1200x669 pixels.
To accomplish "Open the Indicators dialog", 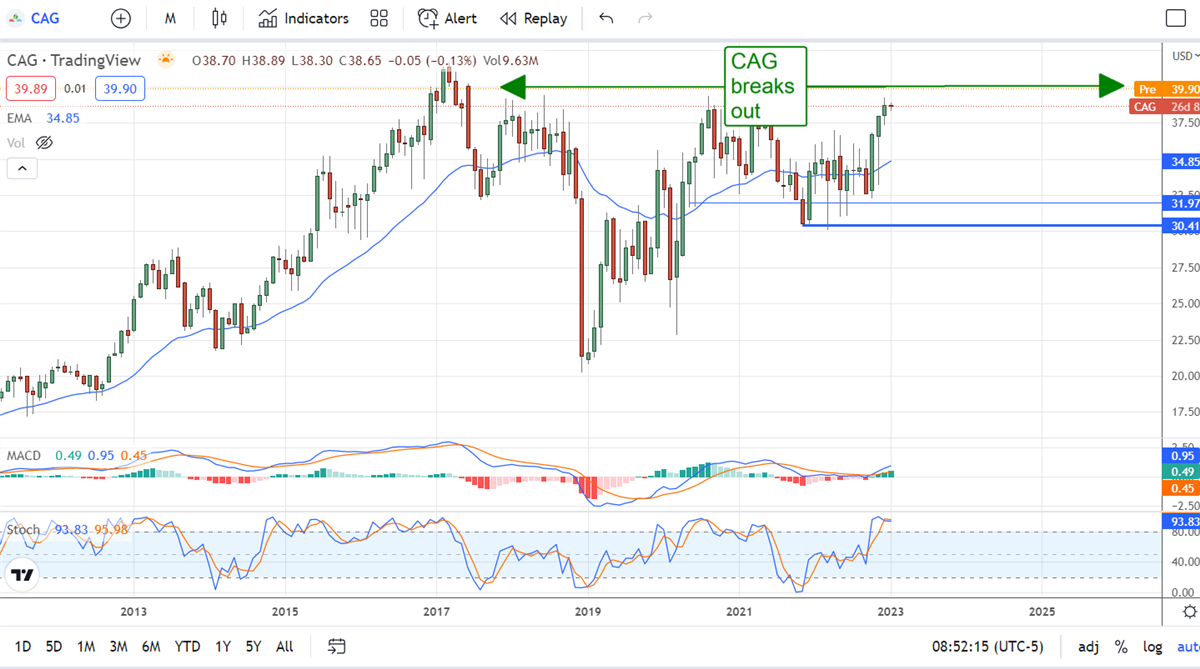I will [x=303, y=18].
